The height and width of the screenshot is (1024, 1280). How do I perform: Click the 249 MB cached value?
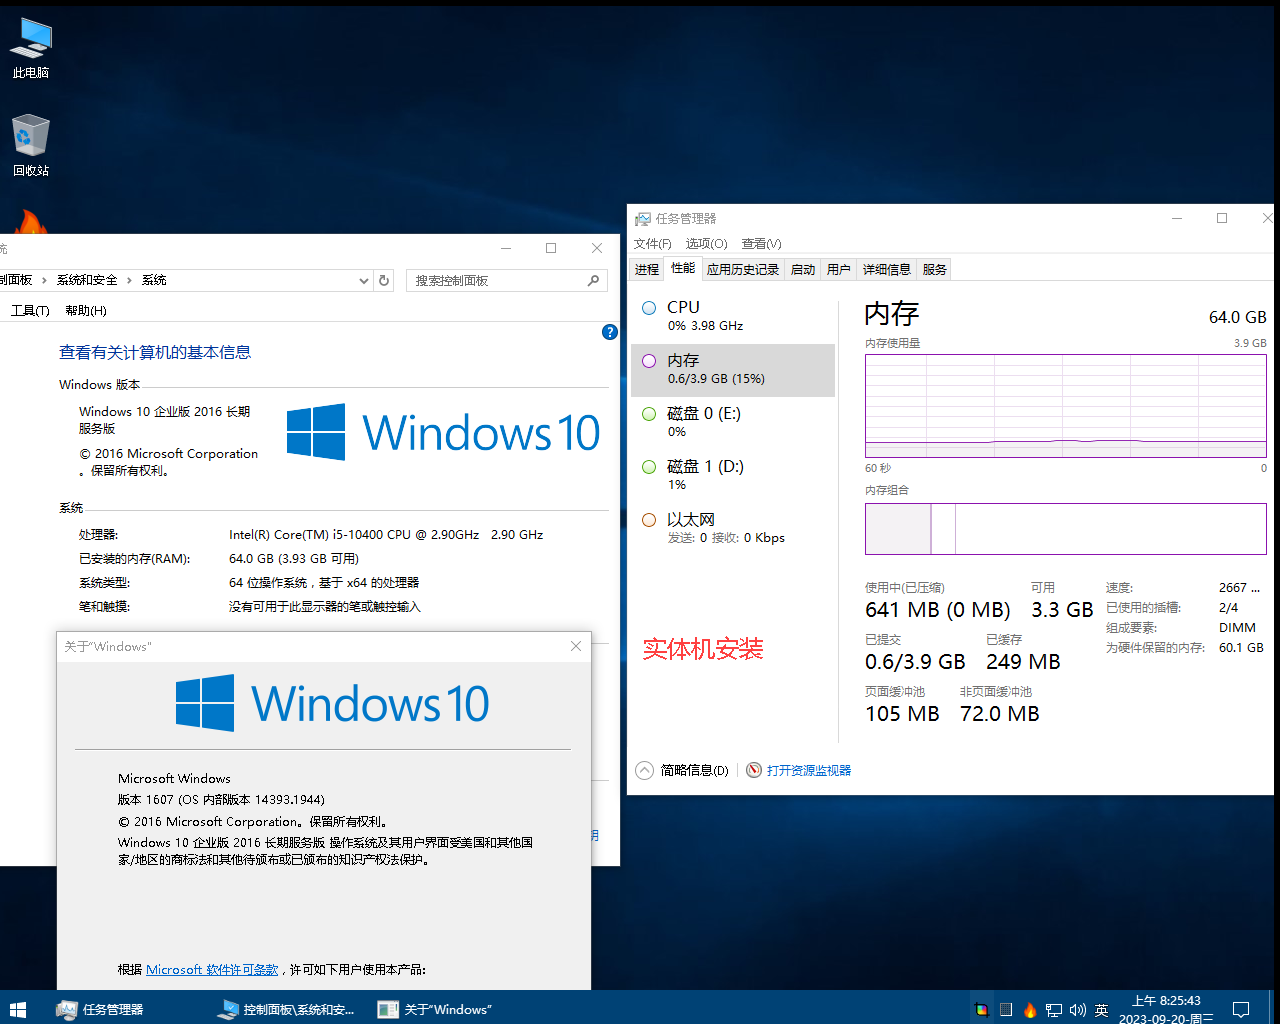tap(1023, 662)
